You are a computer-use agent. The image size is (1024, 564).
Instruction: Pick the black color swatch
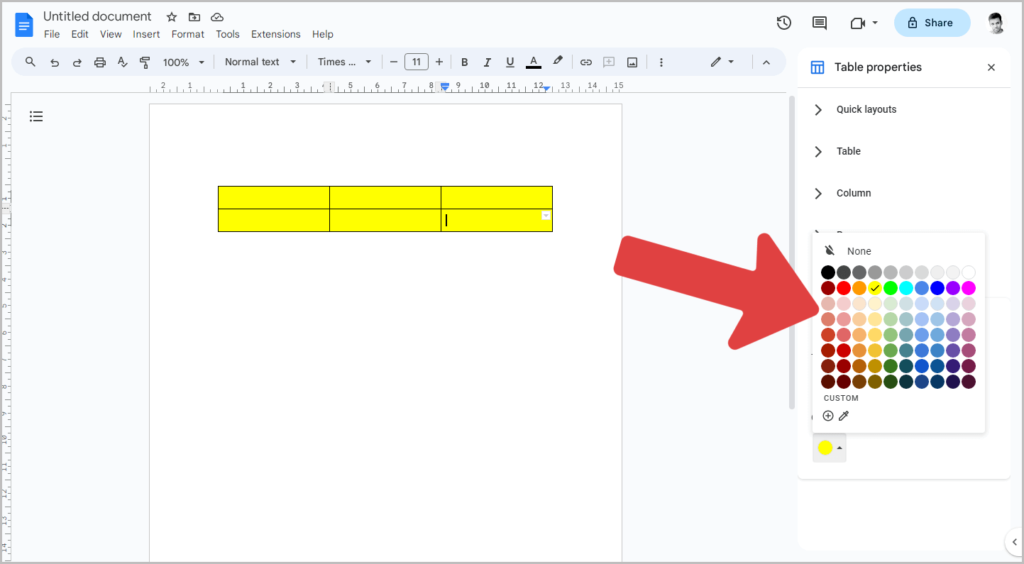pos(828,272)
